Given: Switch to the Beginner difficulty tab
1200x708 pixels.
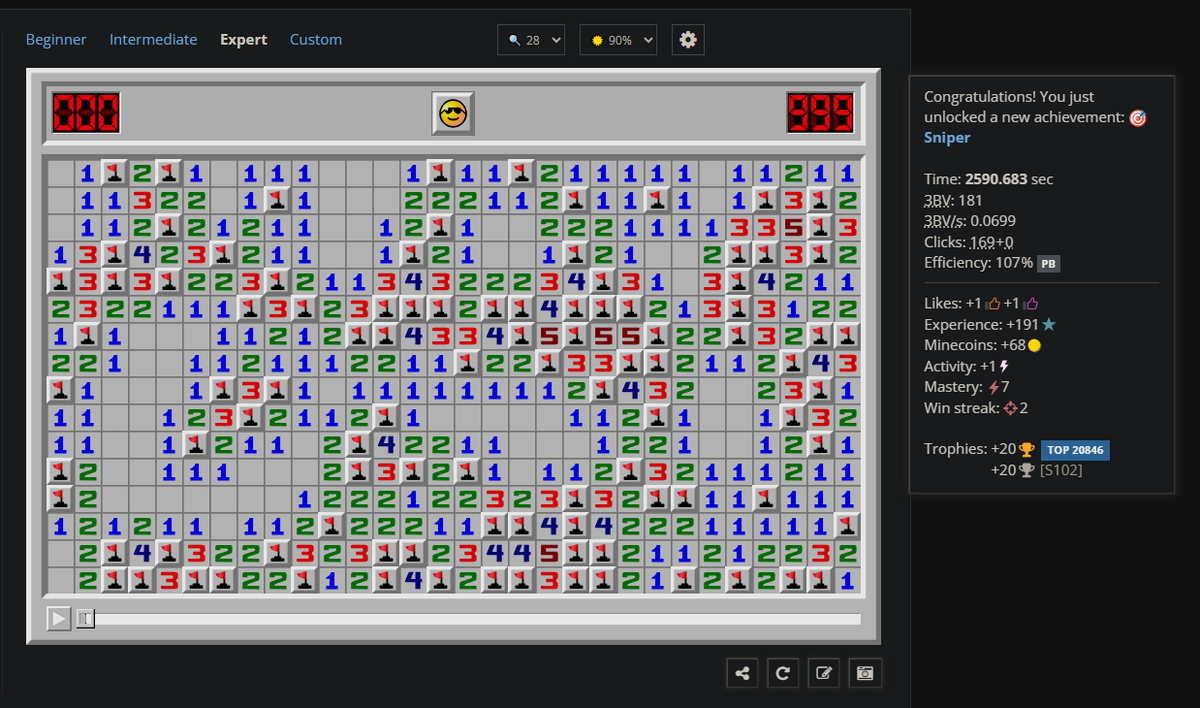Looking at the screenshot, I should (56, 39).
